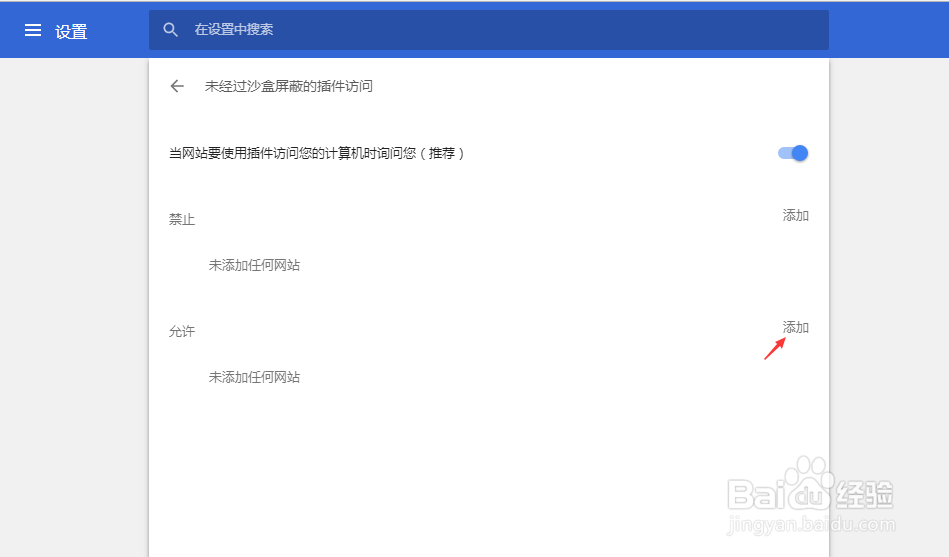Click 添加 in the 禁止 section

coord(795,216)
